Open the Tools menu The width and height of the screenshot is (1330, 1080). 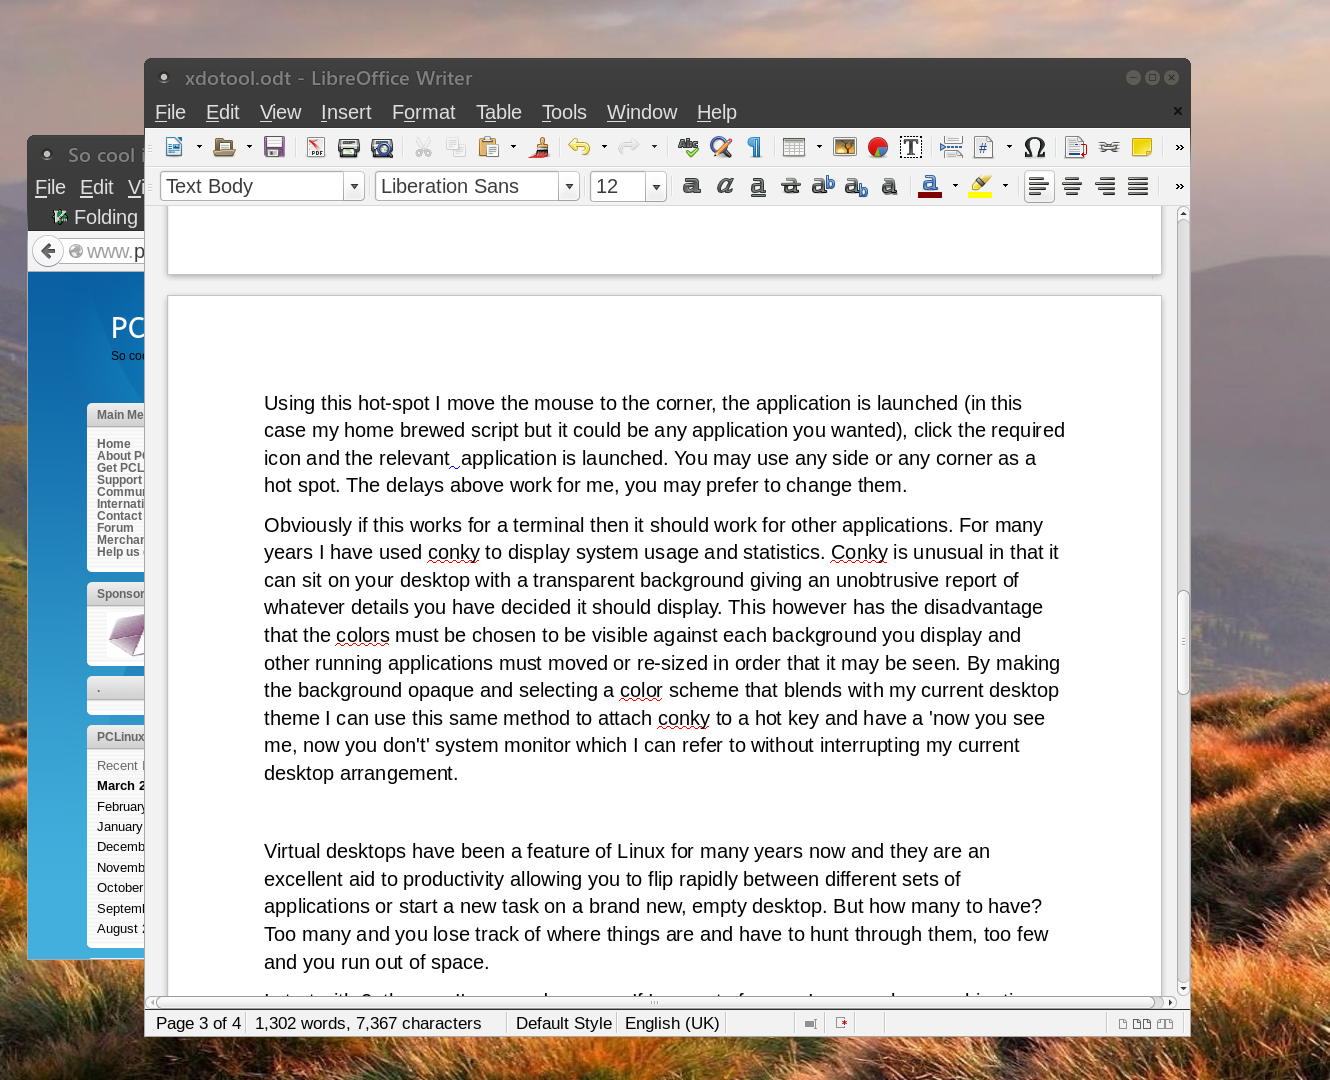click(564, 112)
